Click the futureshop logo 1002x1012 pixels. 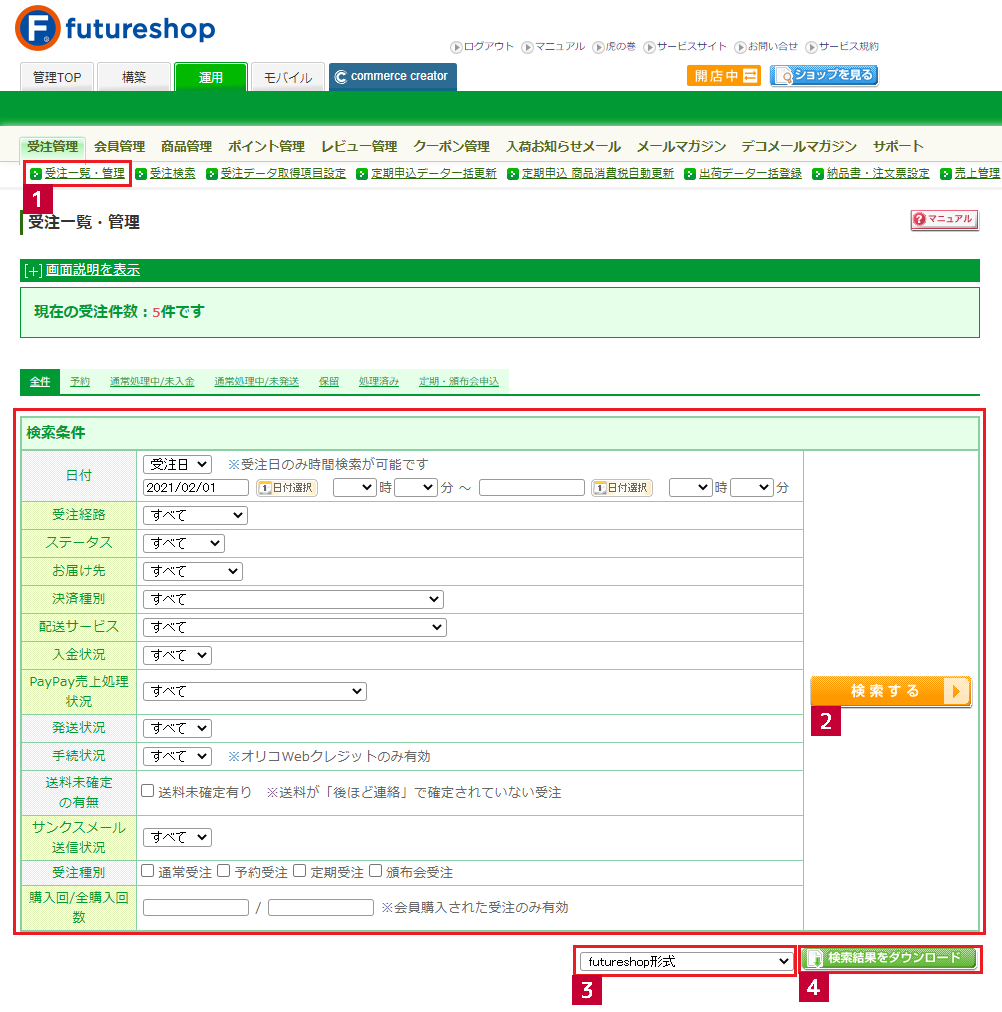(115, 28)
